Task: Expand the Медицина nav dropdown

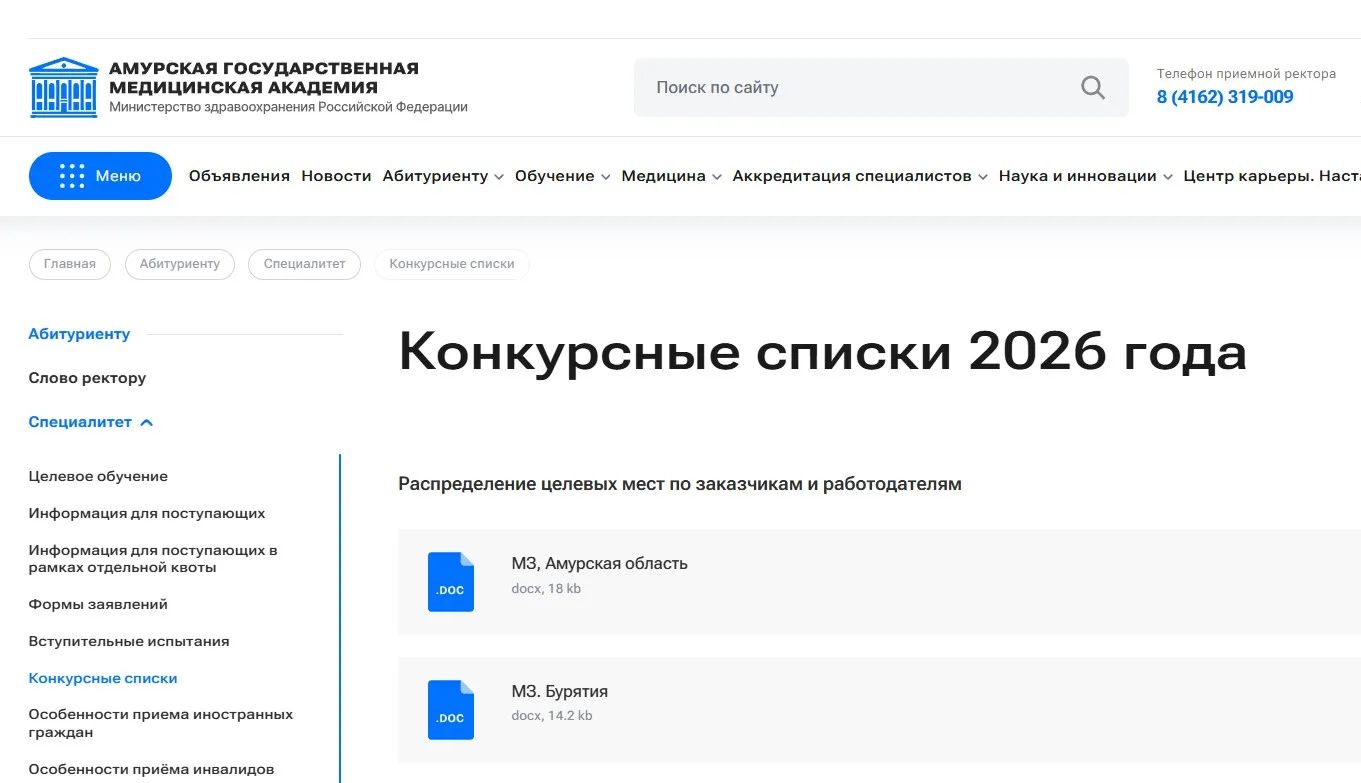Action: click(x=671, y=176)
